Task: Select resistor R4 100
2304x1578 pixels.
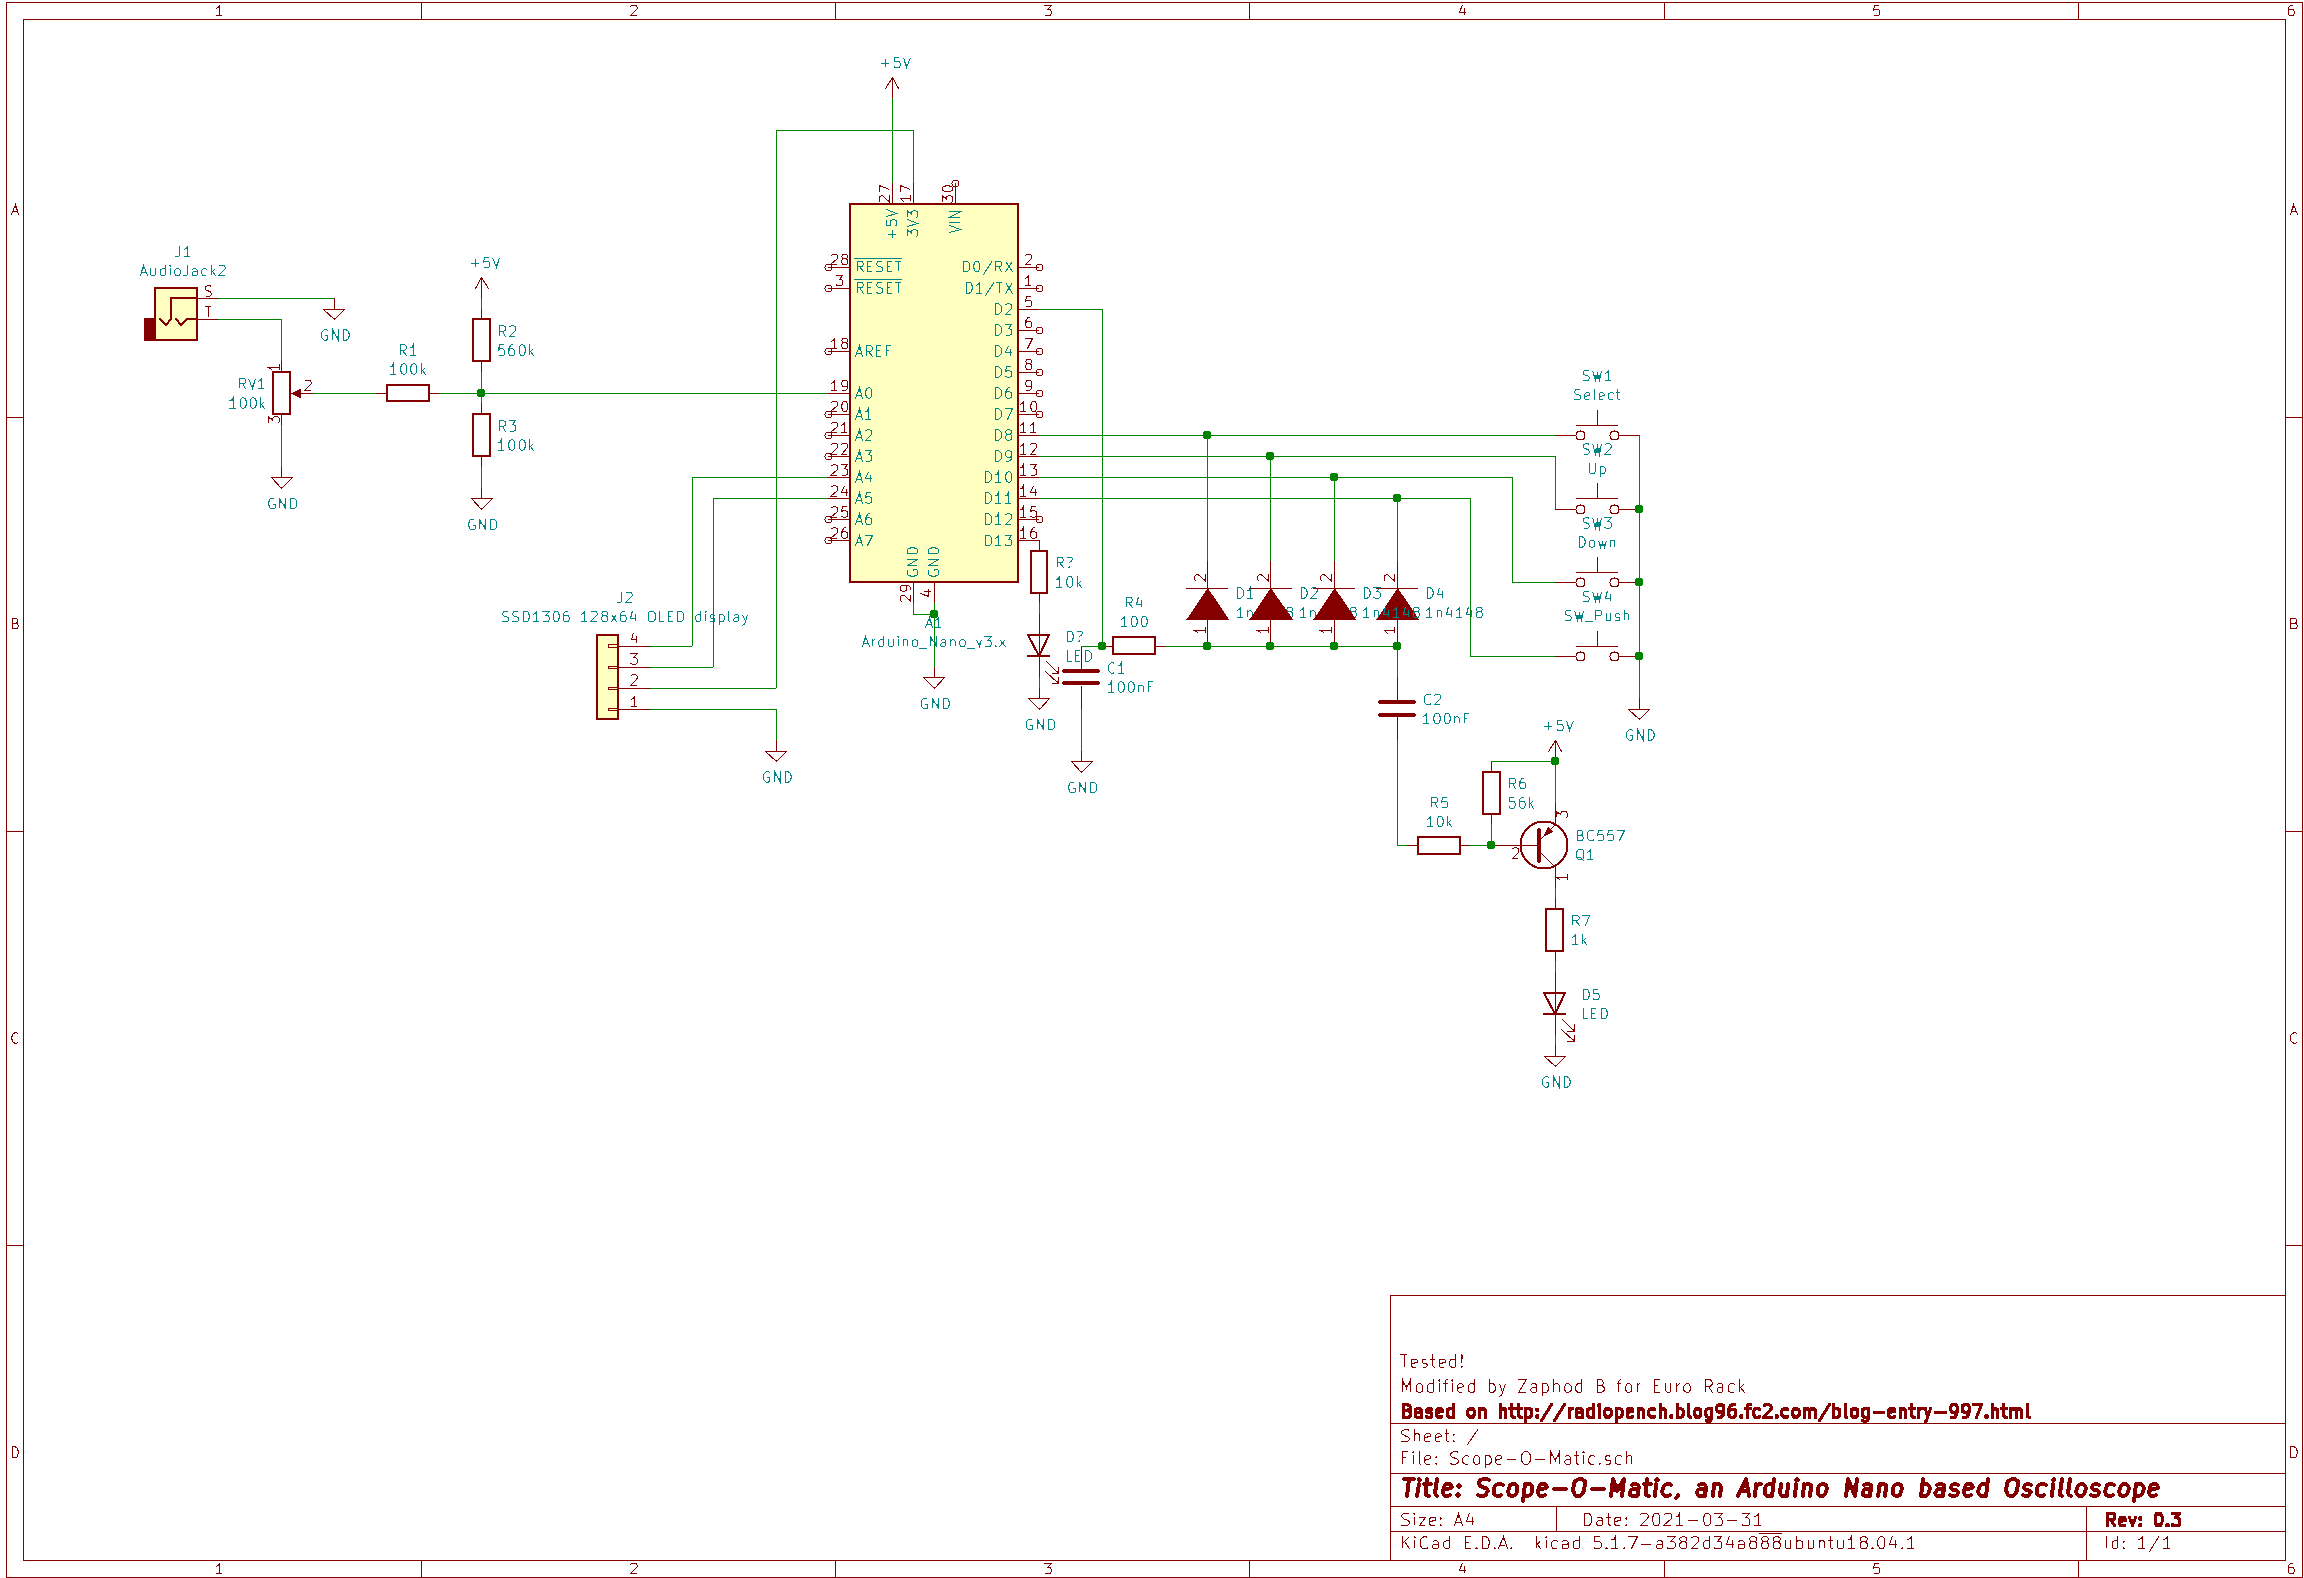Action: point(1134,646)
